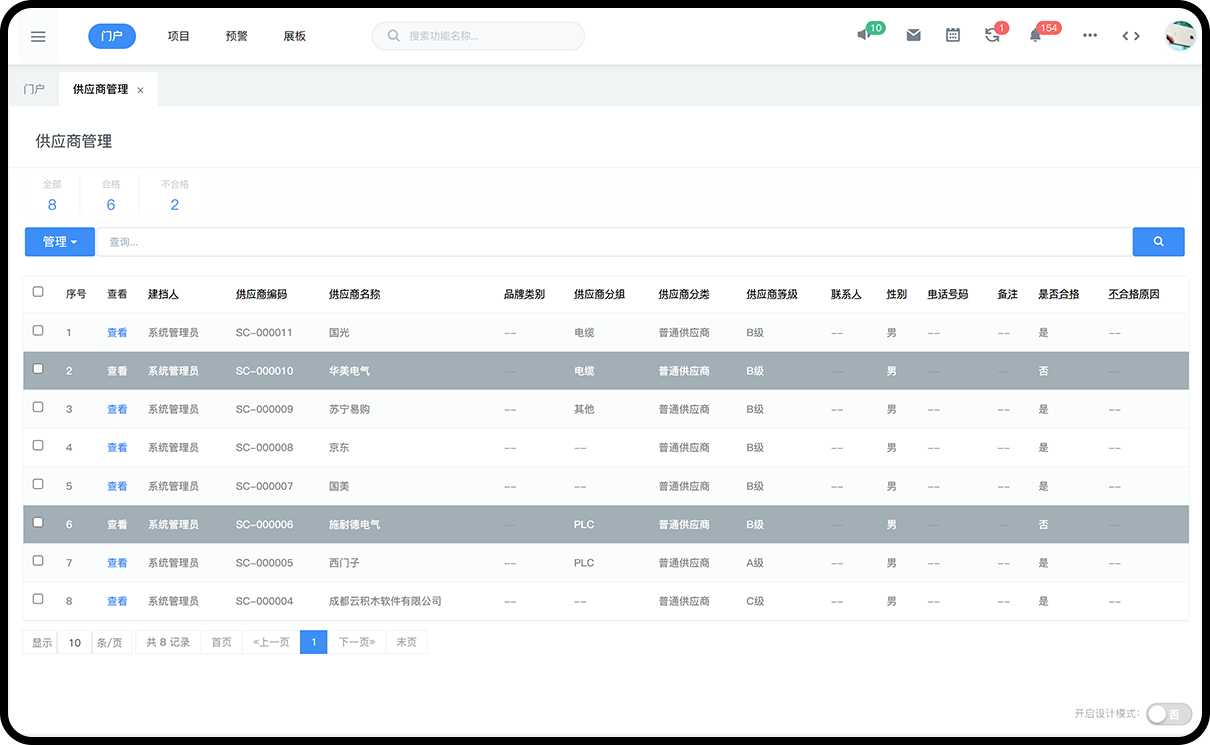Click 查看 link for 苏宁易购
The image size is (1210, 745).
(x=117, y=409)
